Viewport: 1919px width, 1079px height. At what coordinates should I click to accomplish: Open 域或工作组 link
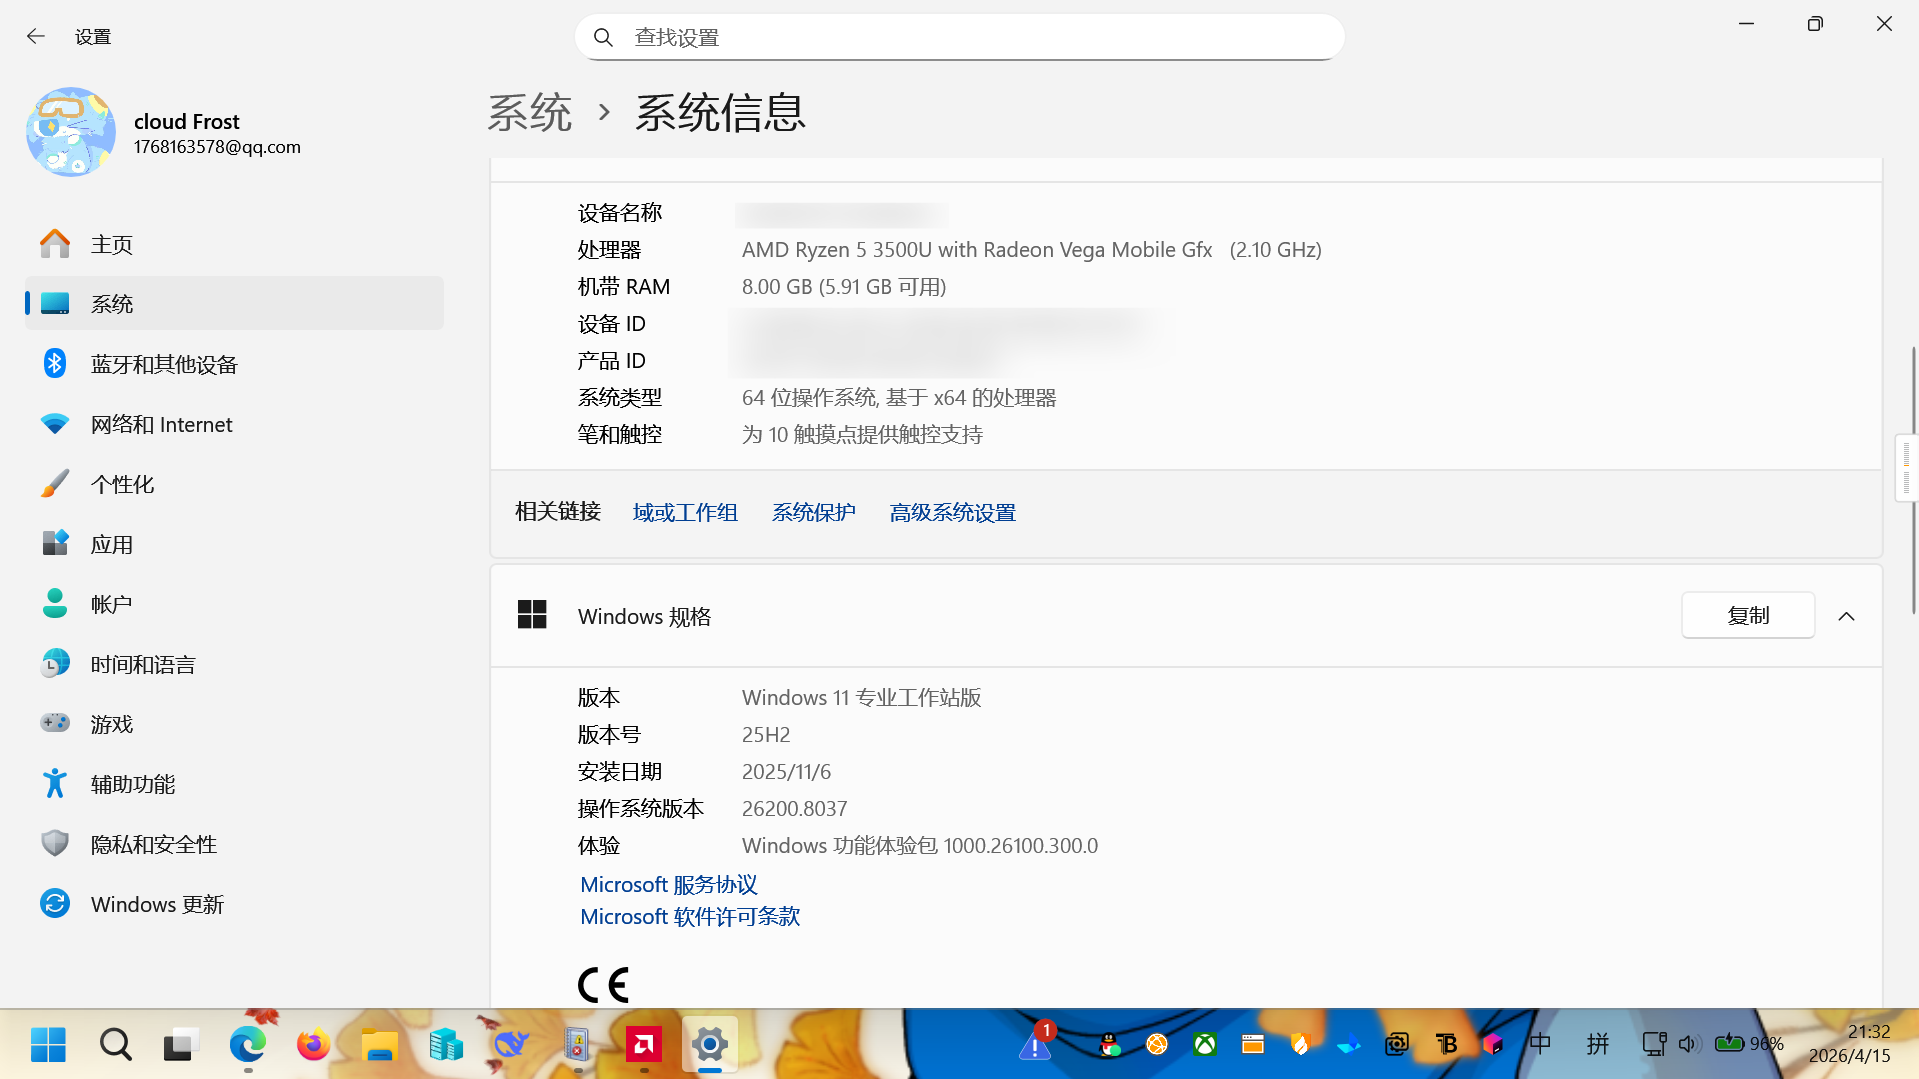pos(685,513)
